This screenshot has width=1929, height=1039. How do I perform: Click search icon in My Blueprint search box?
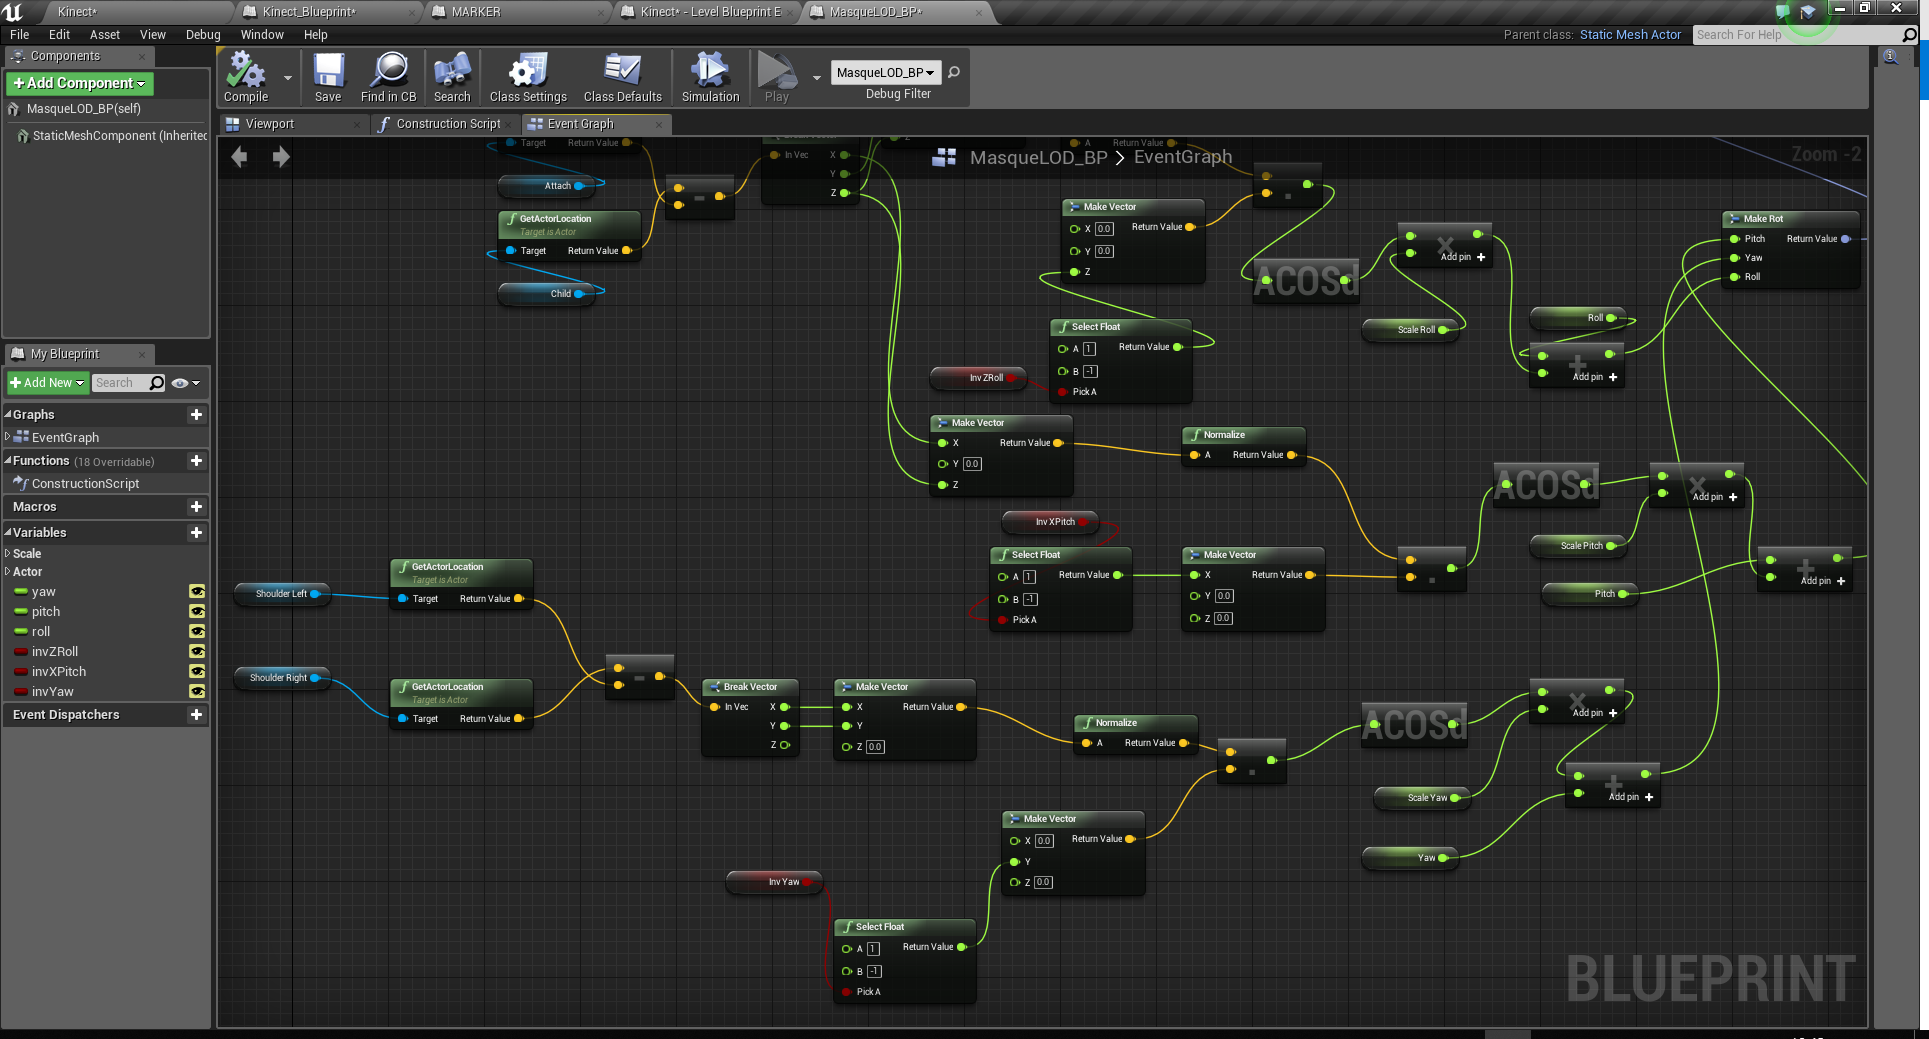coord(156,383)
